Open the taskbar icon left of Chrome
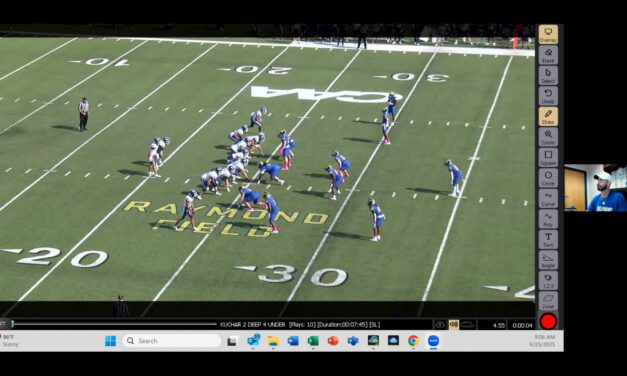 click(393, 340)
